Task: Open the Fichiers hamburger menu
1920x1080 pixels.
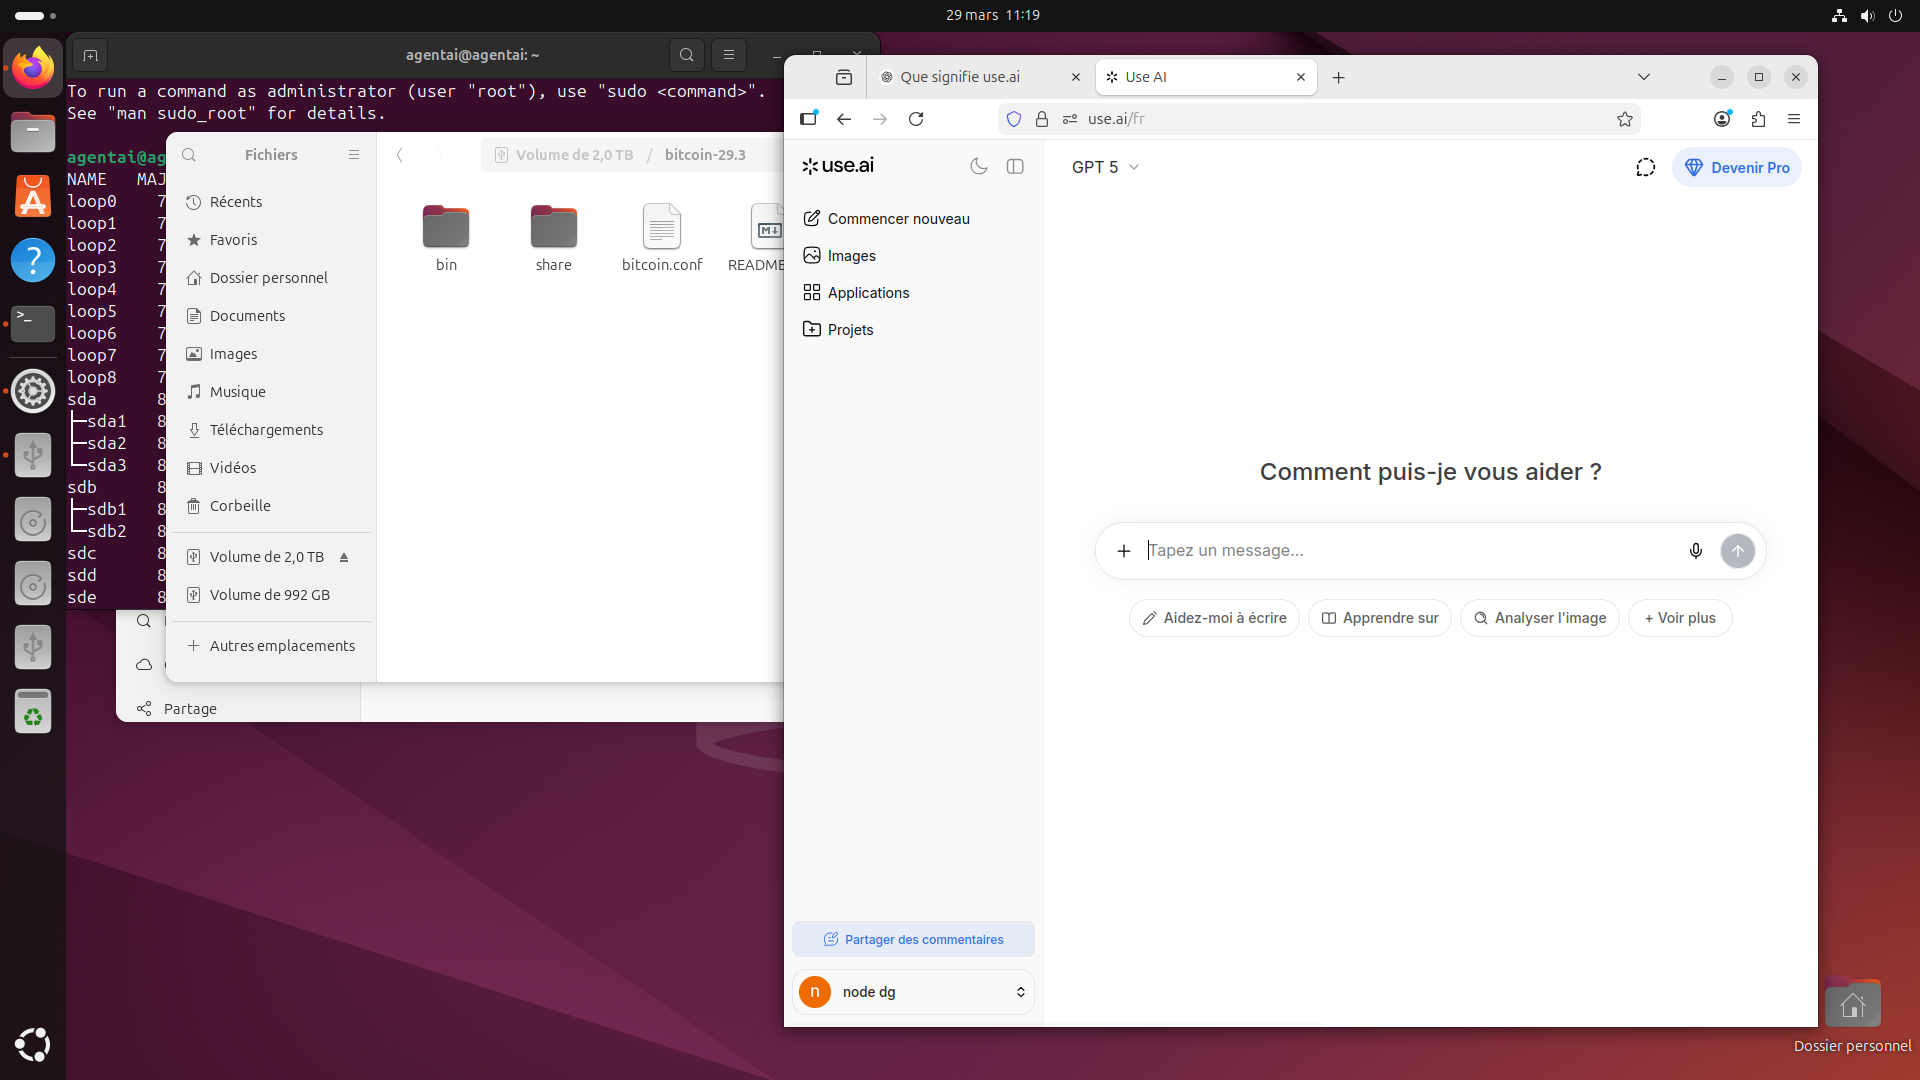Action: (x=354, y=155)
